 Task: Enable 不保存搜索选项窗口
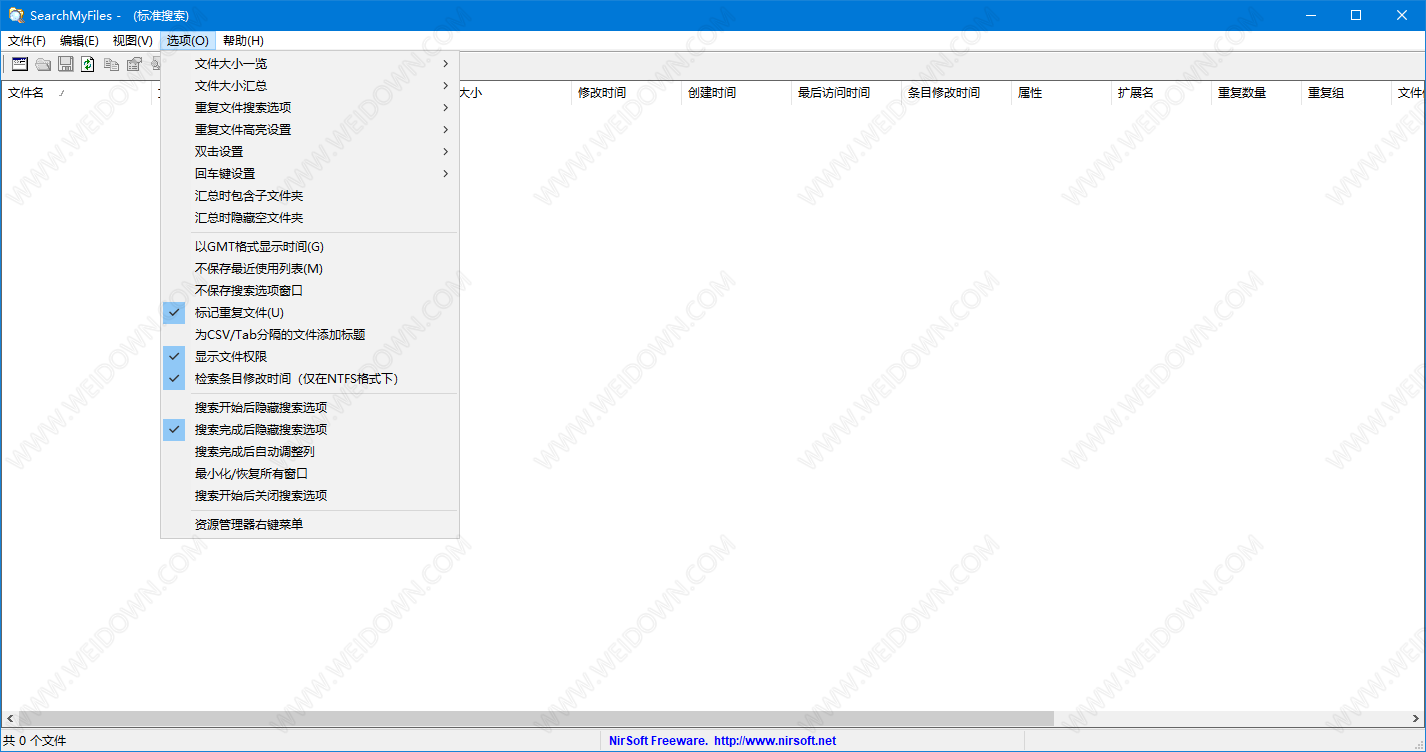[x=310, y=290]
